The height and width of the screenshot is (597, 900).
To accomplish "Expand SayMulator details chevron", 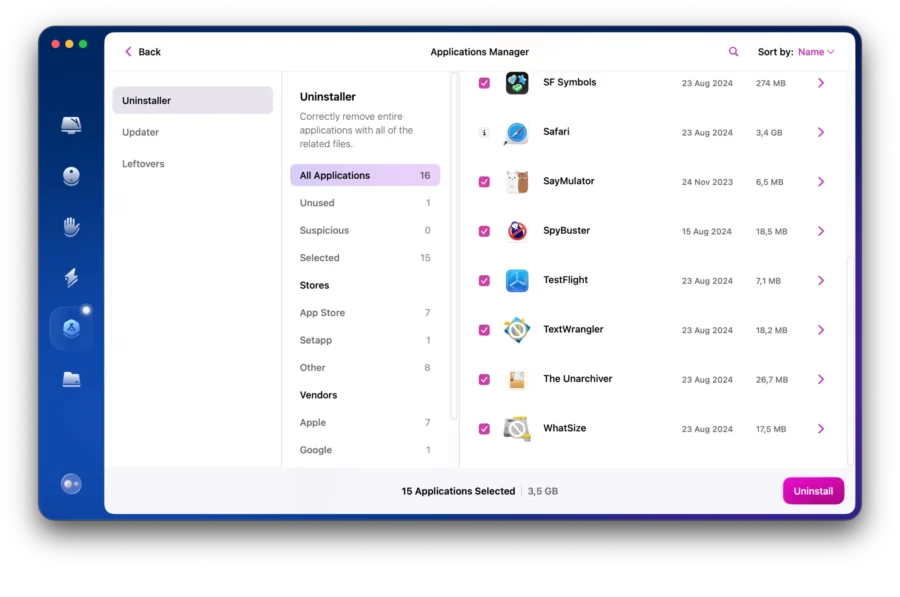I will [x=821, y=182].
